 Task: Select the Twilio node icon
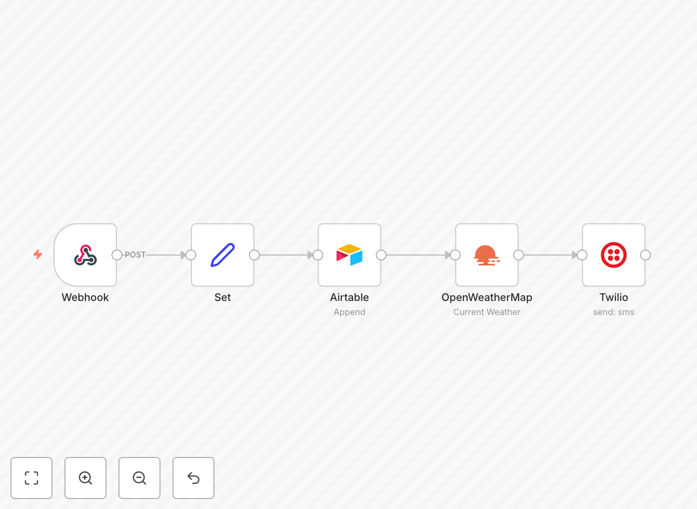coord(614,255)
